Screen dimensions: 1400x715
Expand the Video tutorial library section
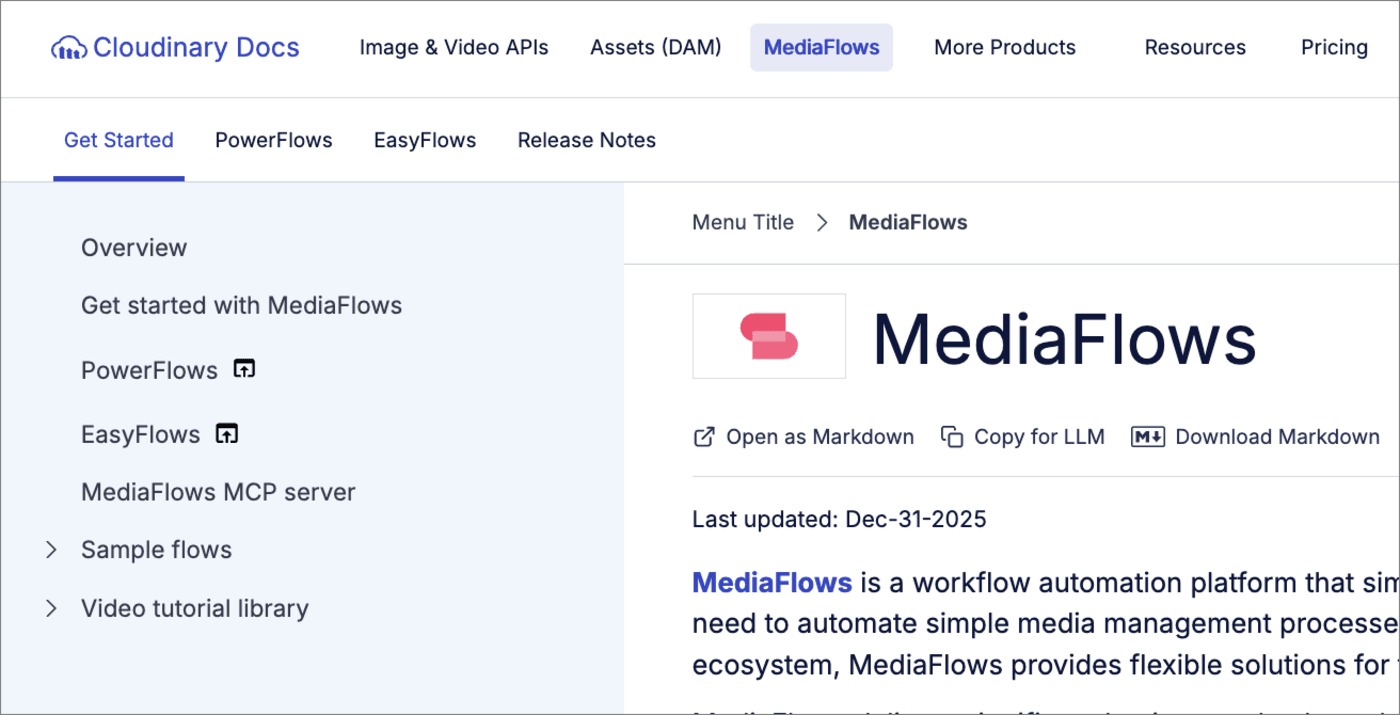[52, 607]
